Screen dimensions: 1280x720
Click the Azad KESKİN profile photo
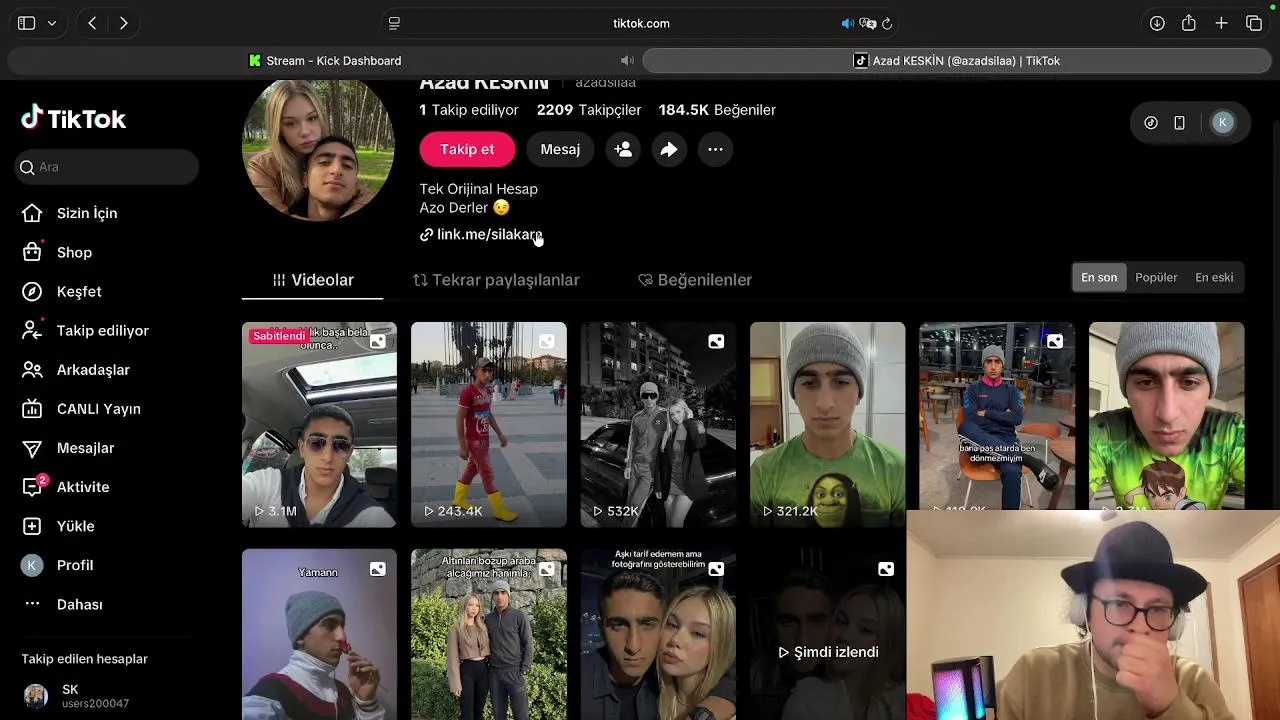(318, 148)
